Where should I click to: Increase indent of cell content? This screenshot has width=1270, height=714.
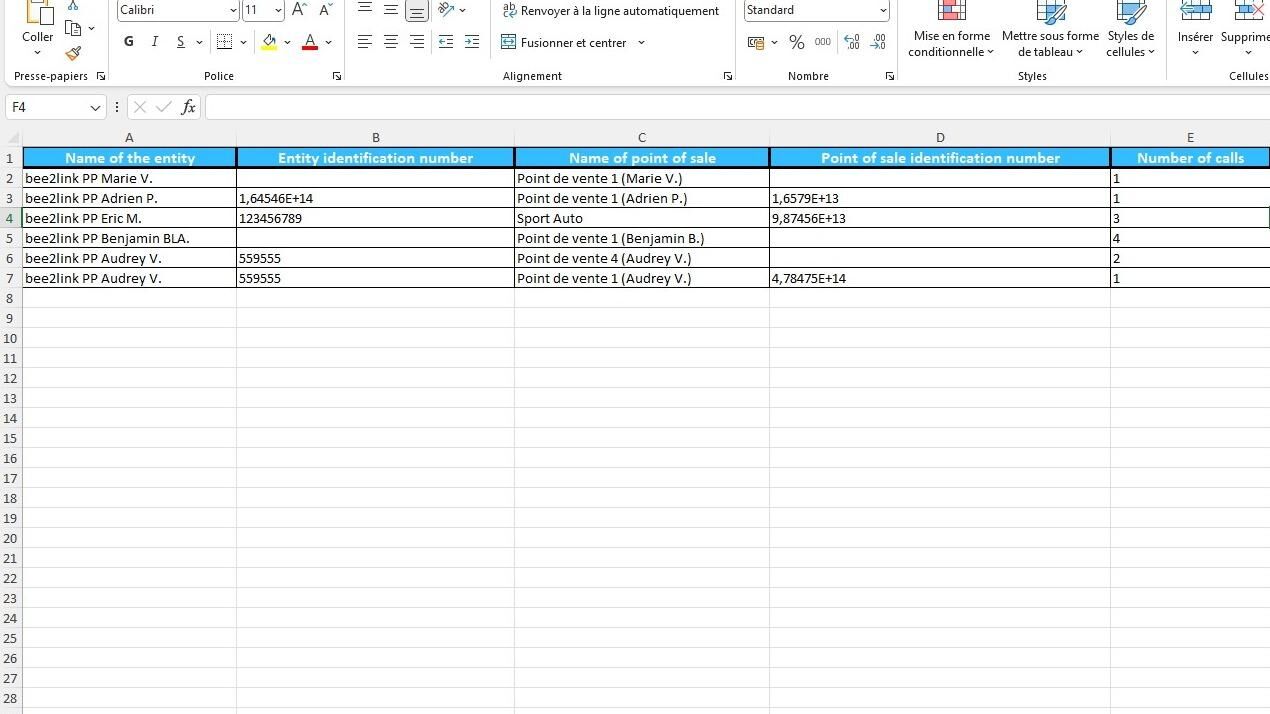[472, 42]
